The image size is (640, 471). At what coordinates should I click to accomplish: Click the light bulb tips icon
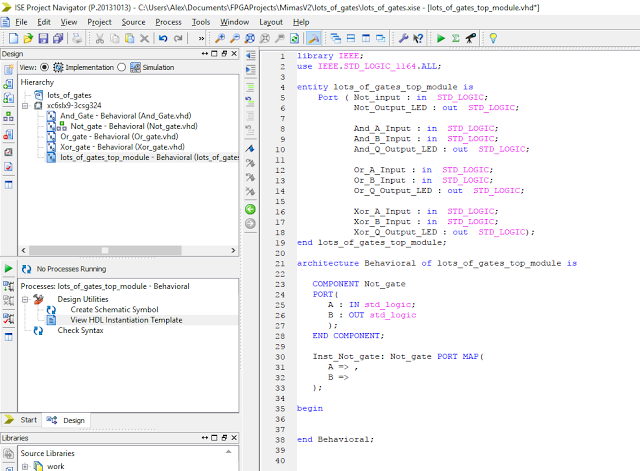tap(492, 38)
